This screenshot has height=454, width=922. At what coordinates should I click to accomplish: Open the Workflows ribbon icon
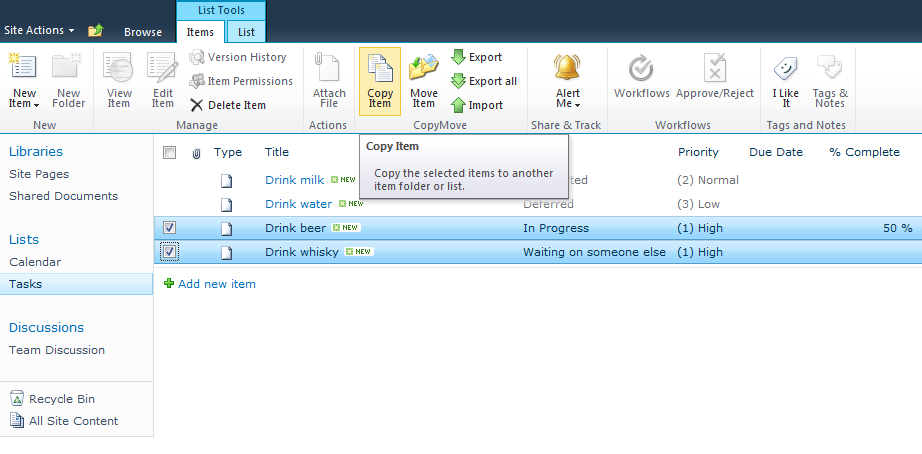tap(641, 69)
